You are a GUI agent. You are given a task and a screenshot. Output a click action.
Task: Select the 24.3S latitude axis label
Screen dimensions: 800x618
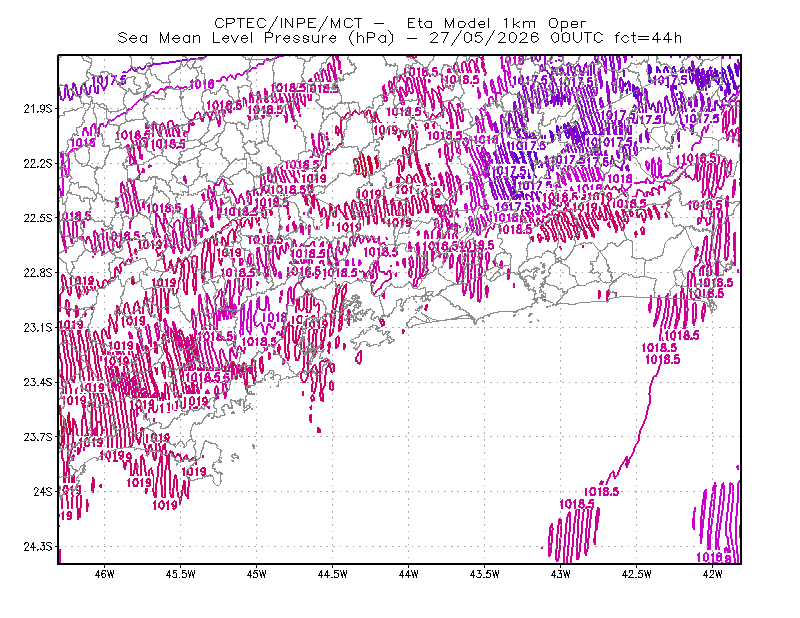(38, 547)
